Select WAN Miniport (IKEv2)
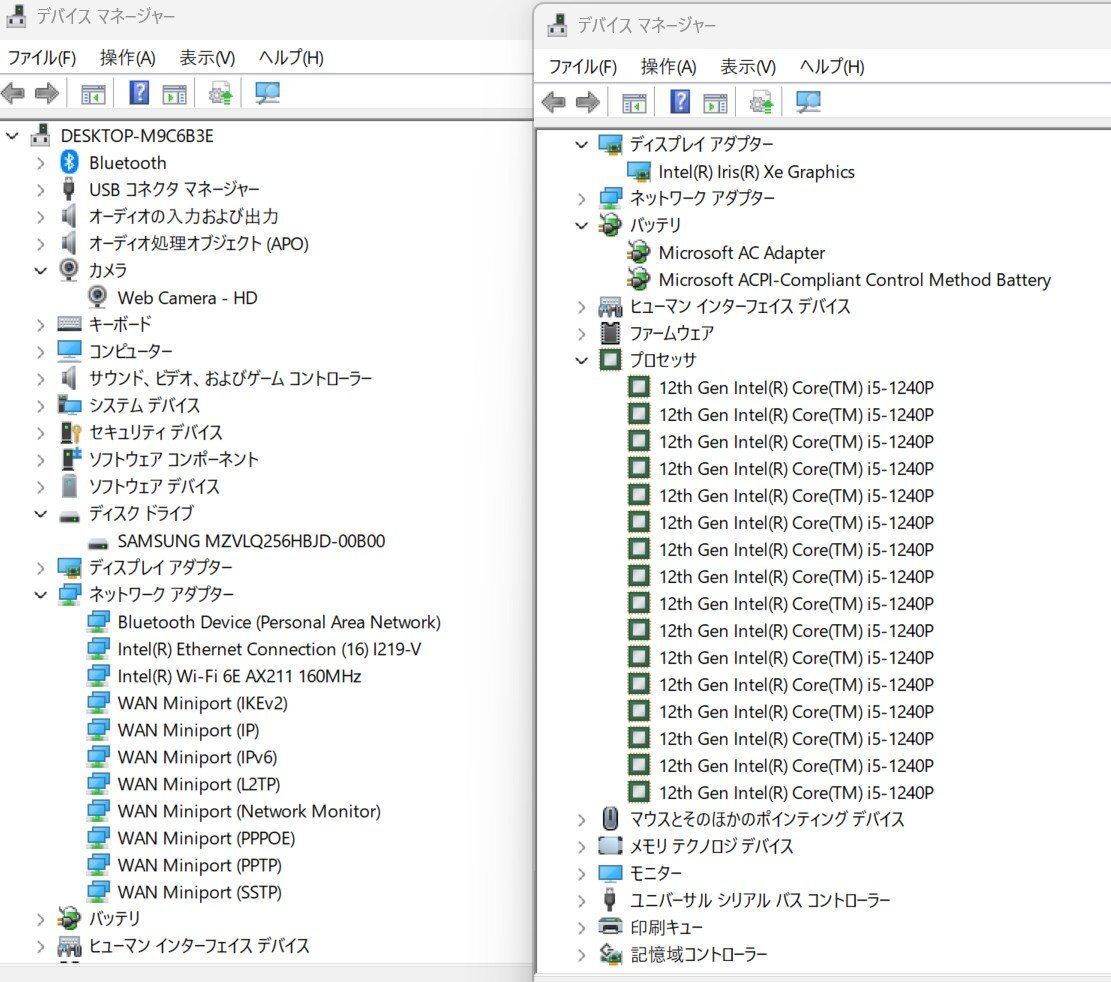Image resolution: width=1111 pixels, height=982 pixels. (203, 703)
